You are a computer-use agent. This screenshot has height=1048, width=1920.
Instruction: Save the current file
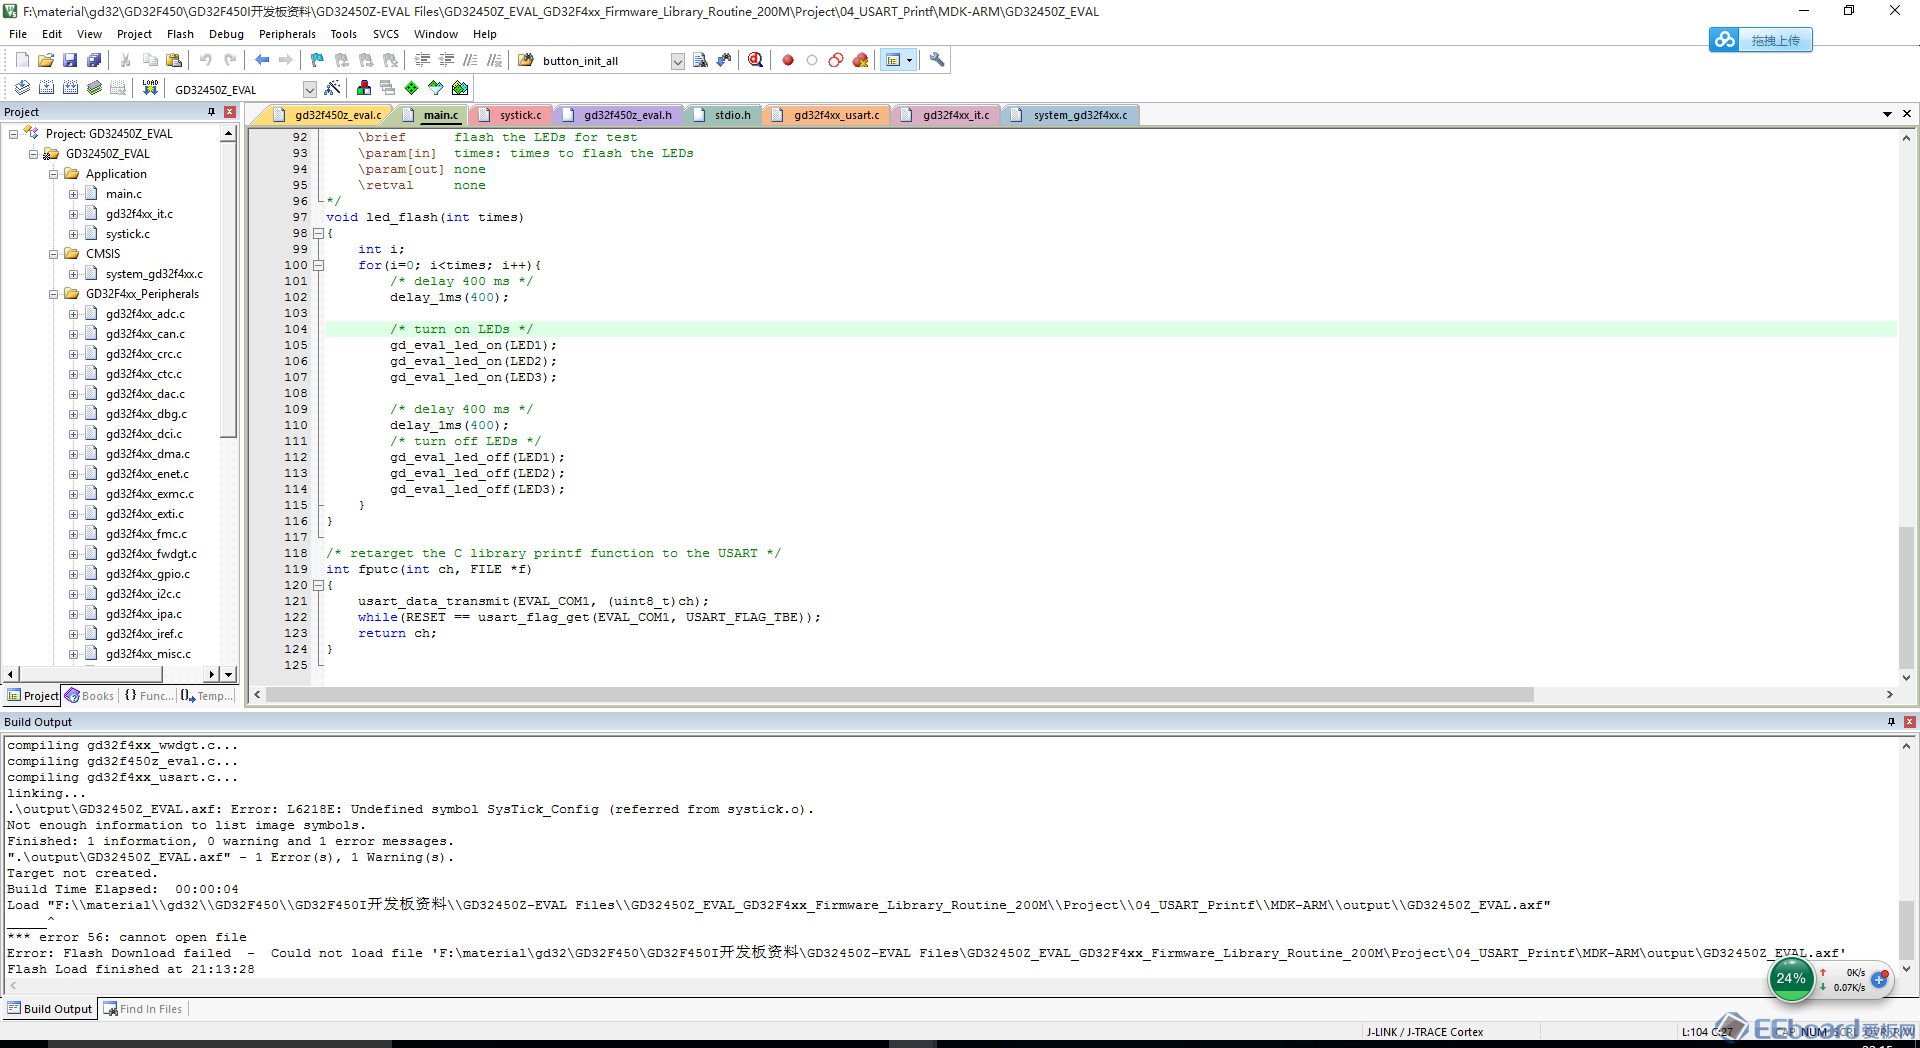pos(70,60)
